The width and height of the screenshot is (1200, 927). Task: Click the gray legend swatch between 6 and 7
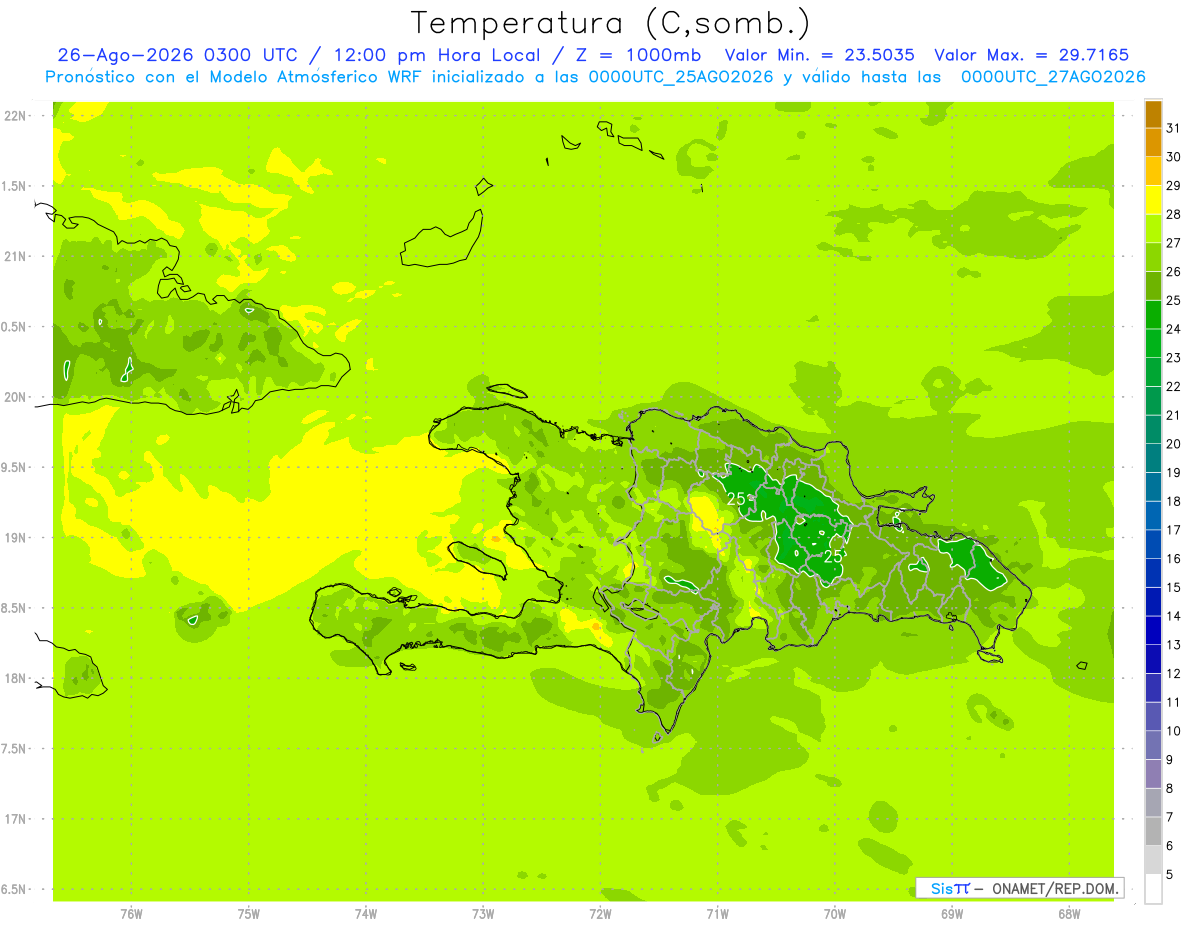(x=1153, y=831)
